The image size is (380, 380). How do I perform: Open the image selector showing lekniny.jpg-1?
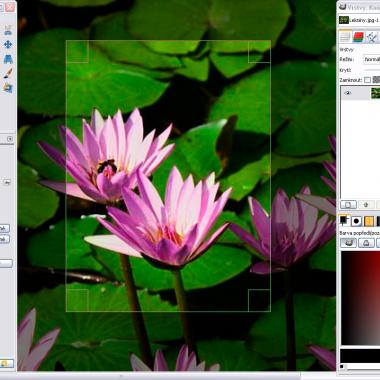359,20
